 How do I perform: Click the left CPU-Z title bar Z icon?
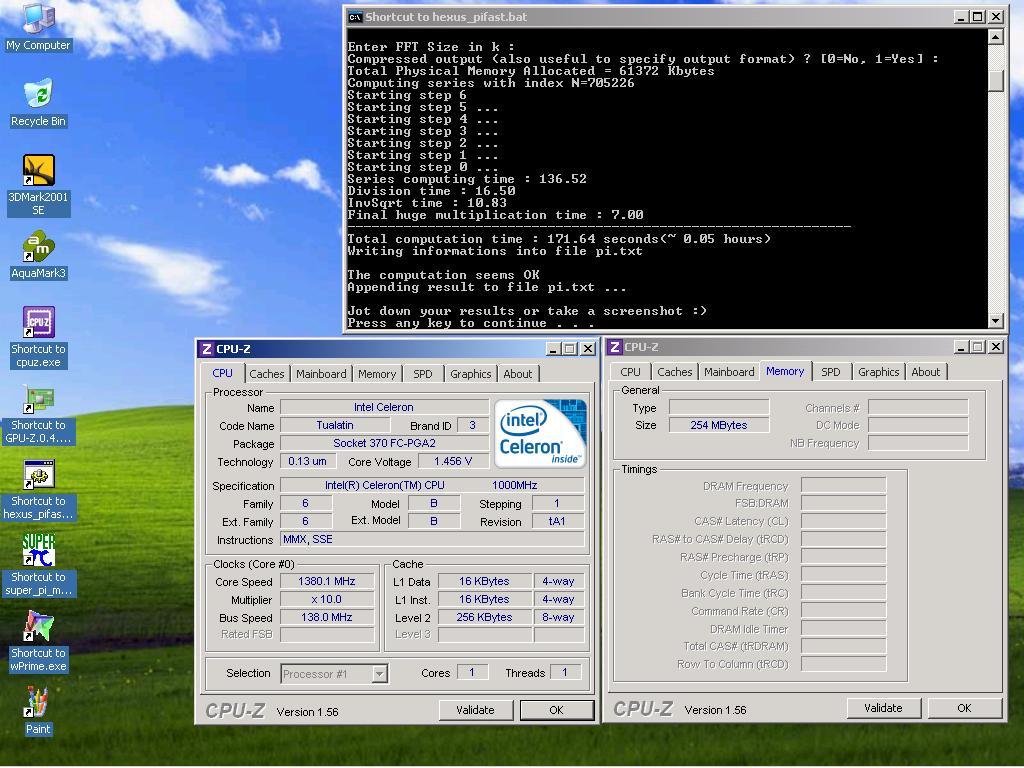tap(206, 349)
